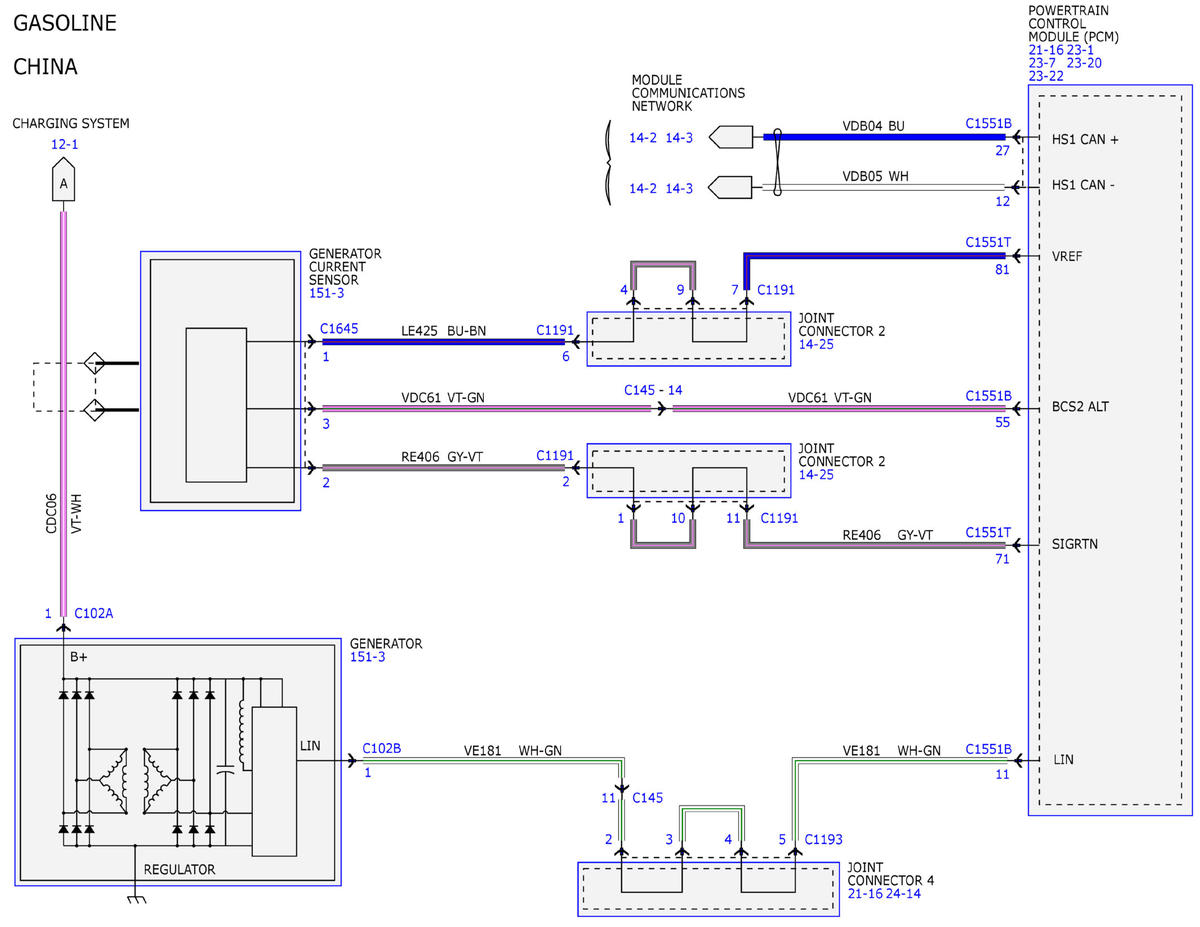
Task: Click the Charging System arrow marker A
Action: pos(64,181)
